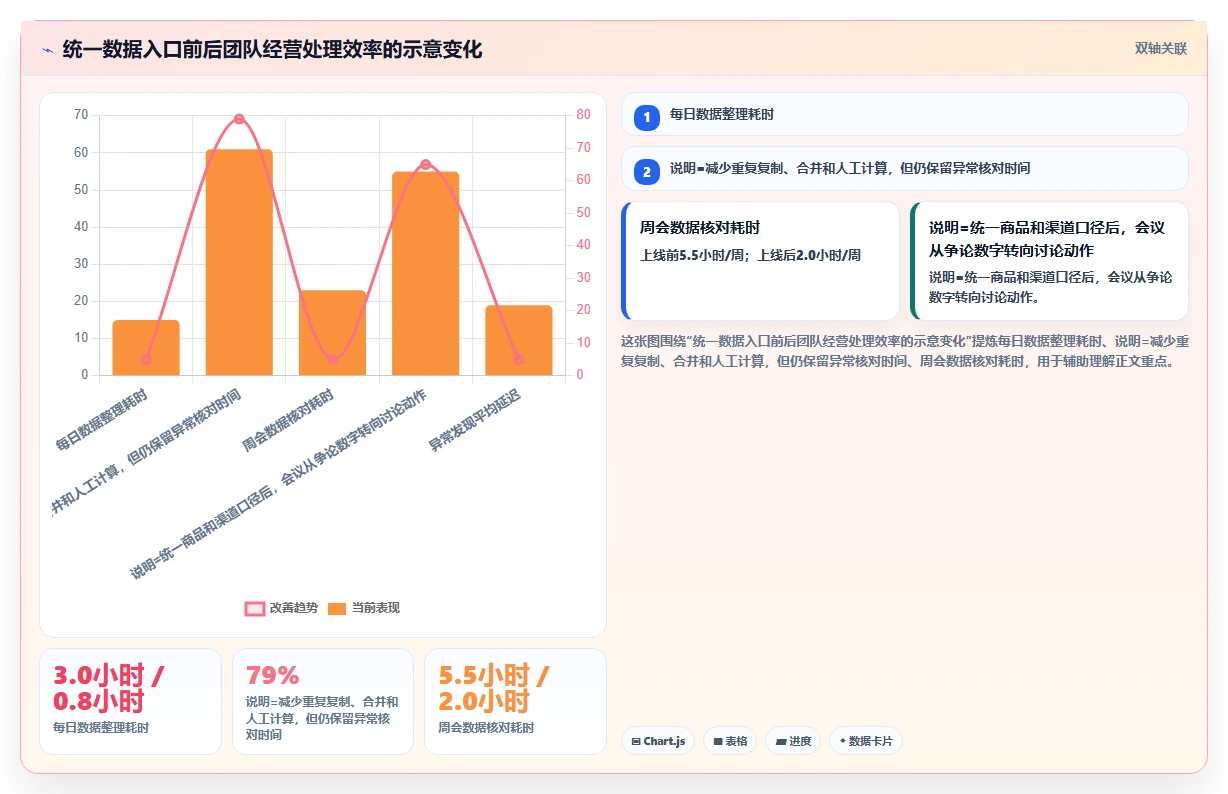This screenshot has height=794, width=1228.
Task: Select numbered item 1 每日数据整理耗时
Action: pos(905,114)
